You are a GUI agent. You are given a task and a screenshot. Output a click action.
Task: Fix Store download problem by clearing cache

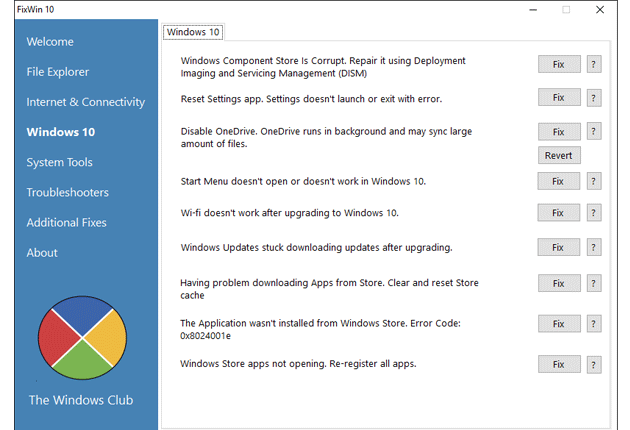coord(559,283)
